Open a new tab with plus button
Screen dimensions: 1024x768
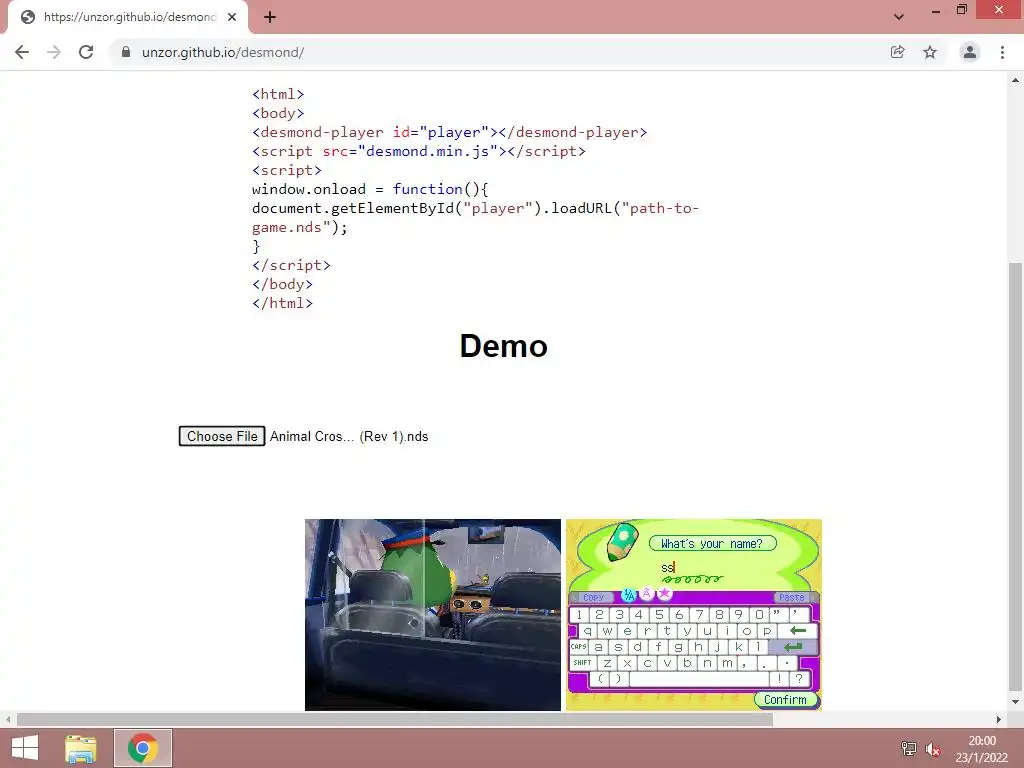[270, 17]
